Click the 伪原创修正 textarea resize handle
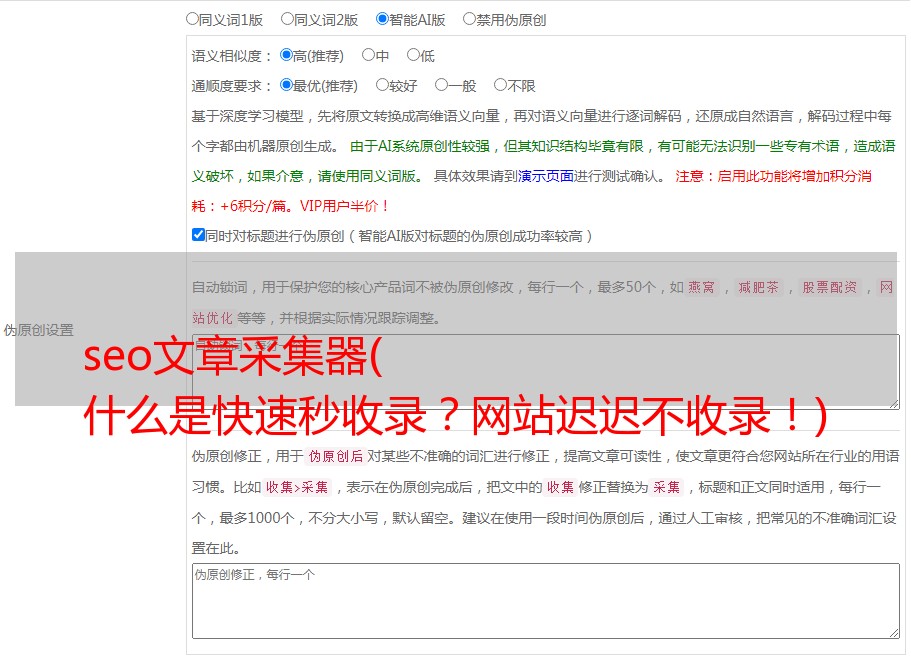 (x=894, y=633)
